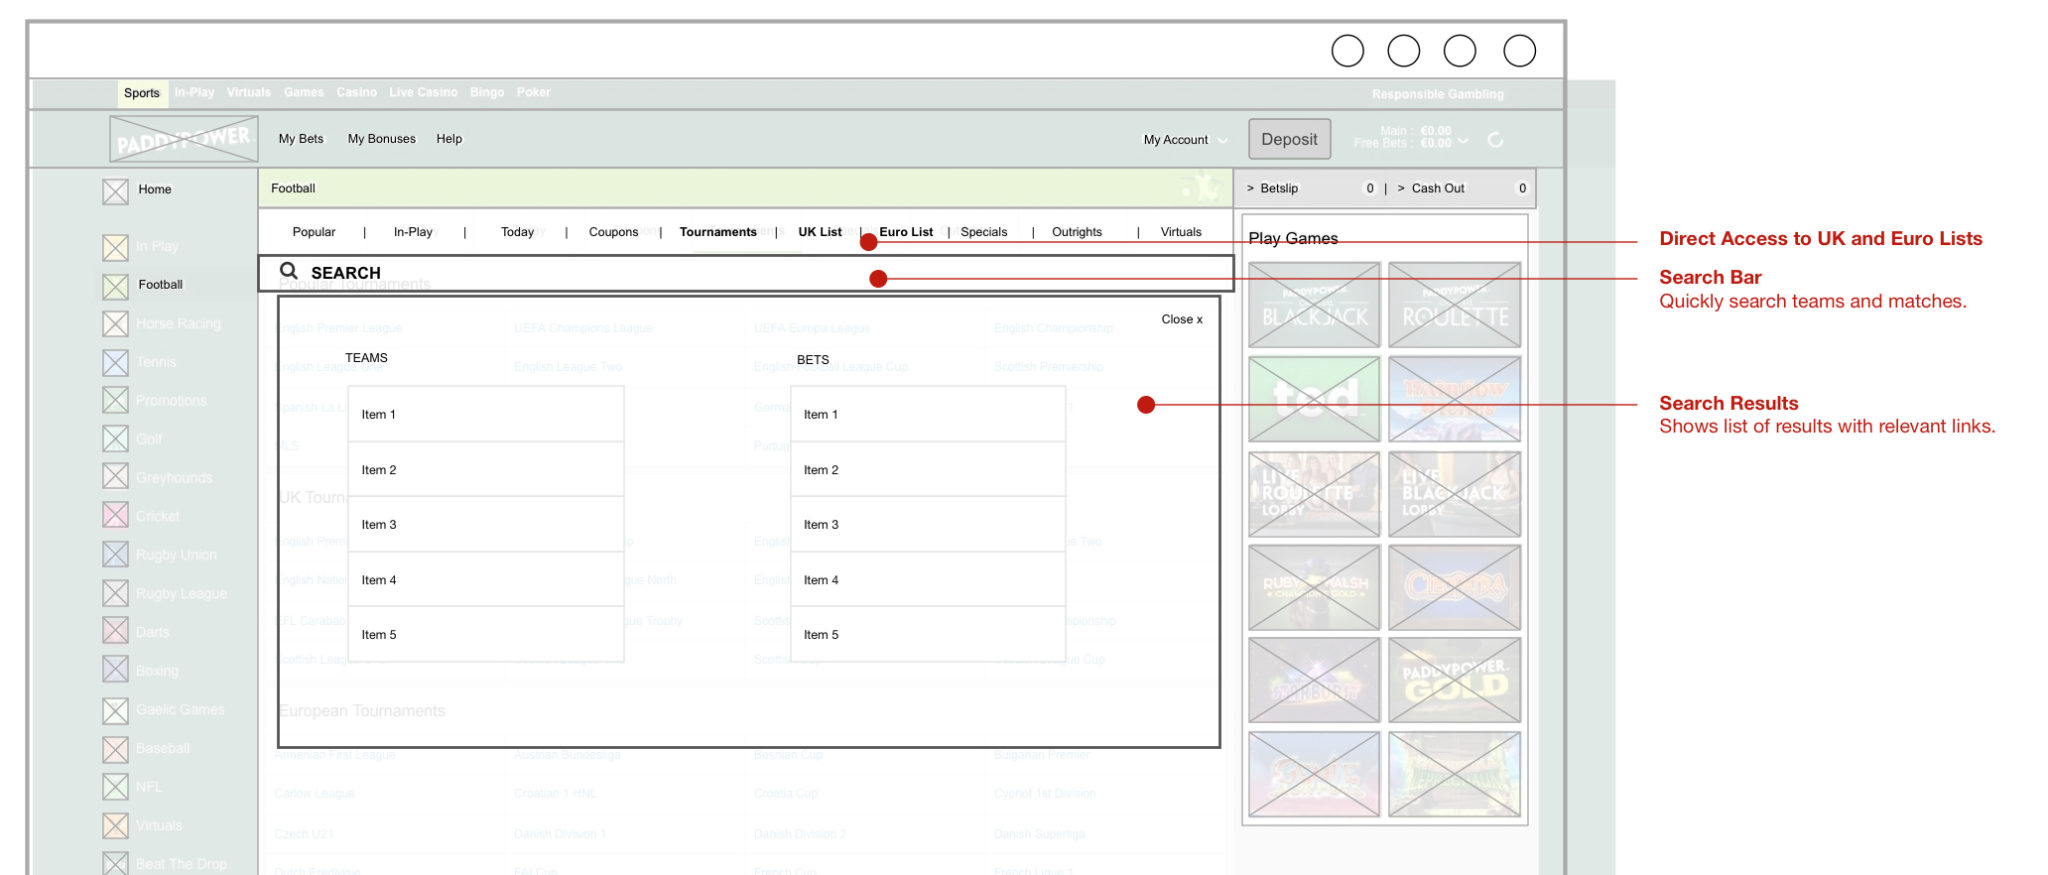
Task: Open My Bets link
Action: tap(301, 139)
